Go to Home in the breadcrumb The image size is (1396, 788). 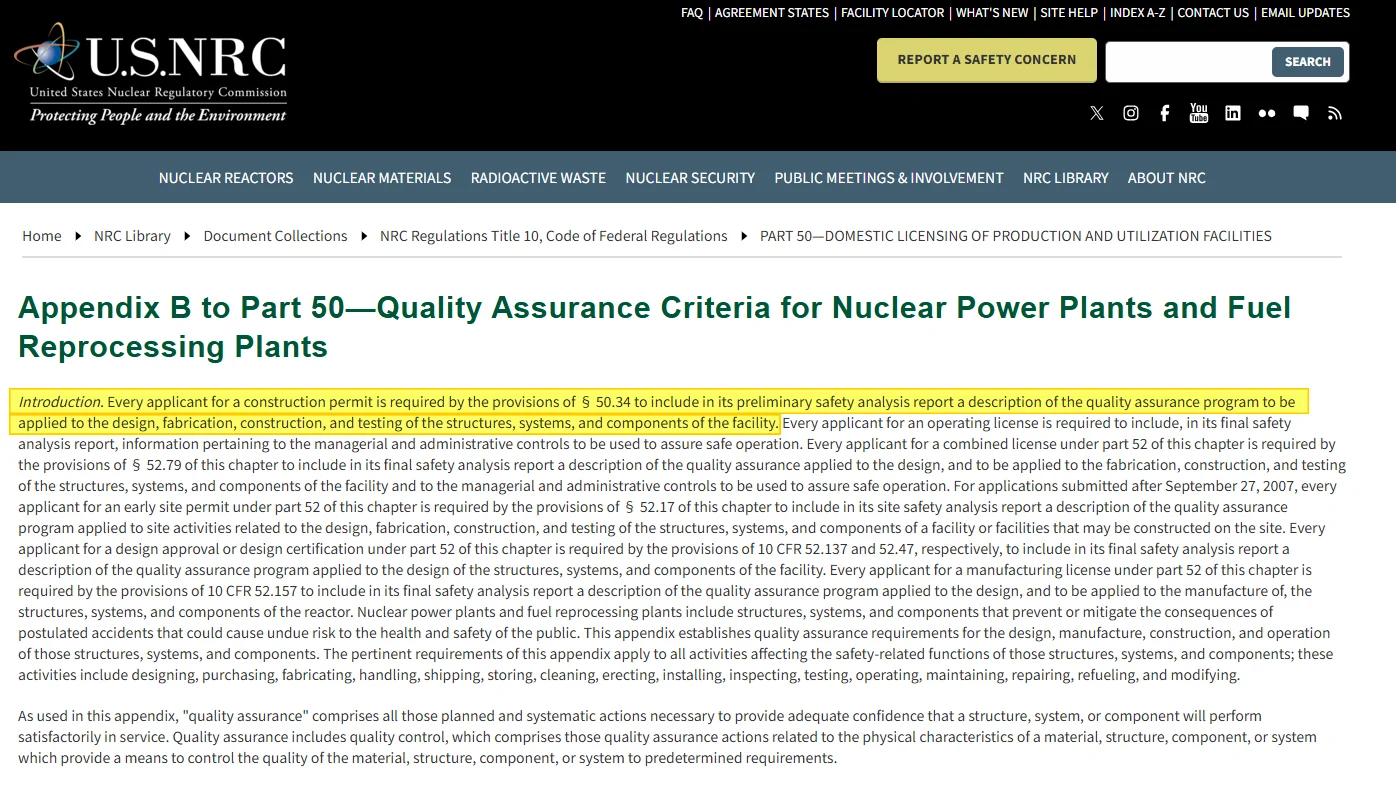pos(42,236)
